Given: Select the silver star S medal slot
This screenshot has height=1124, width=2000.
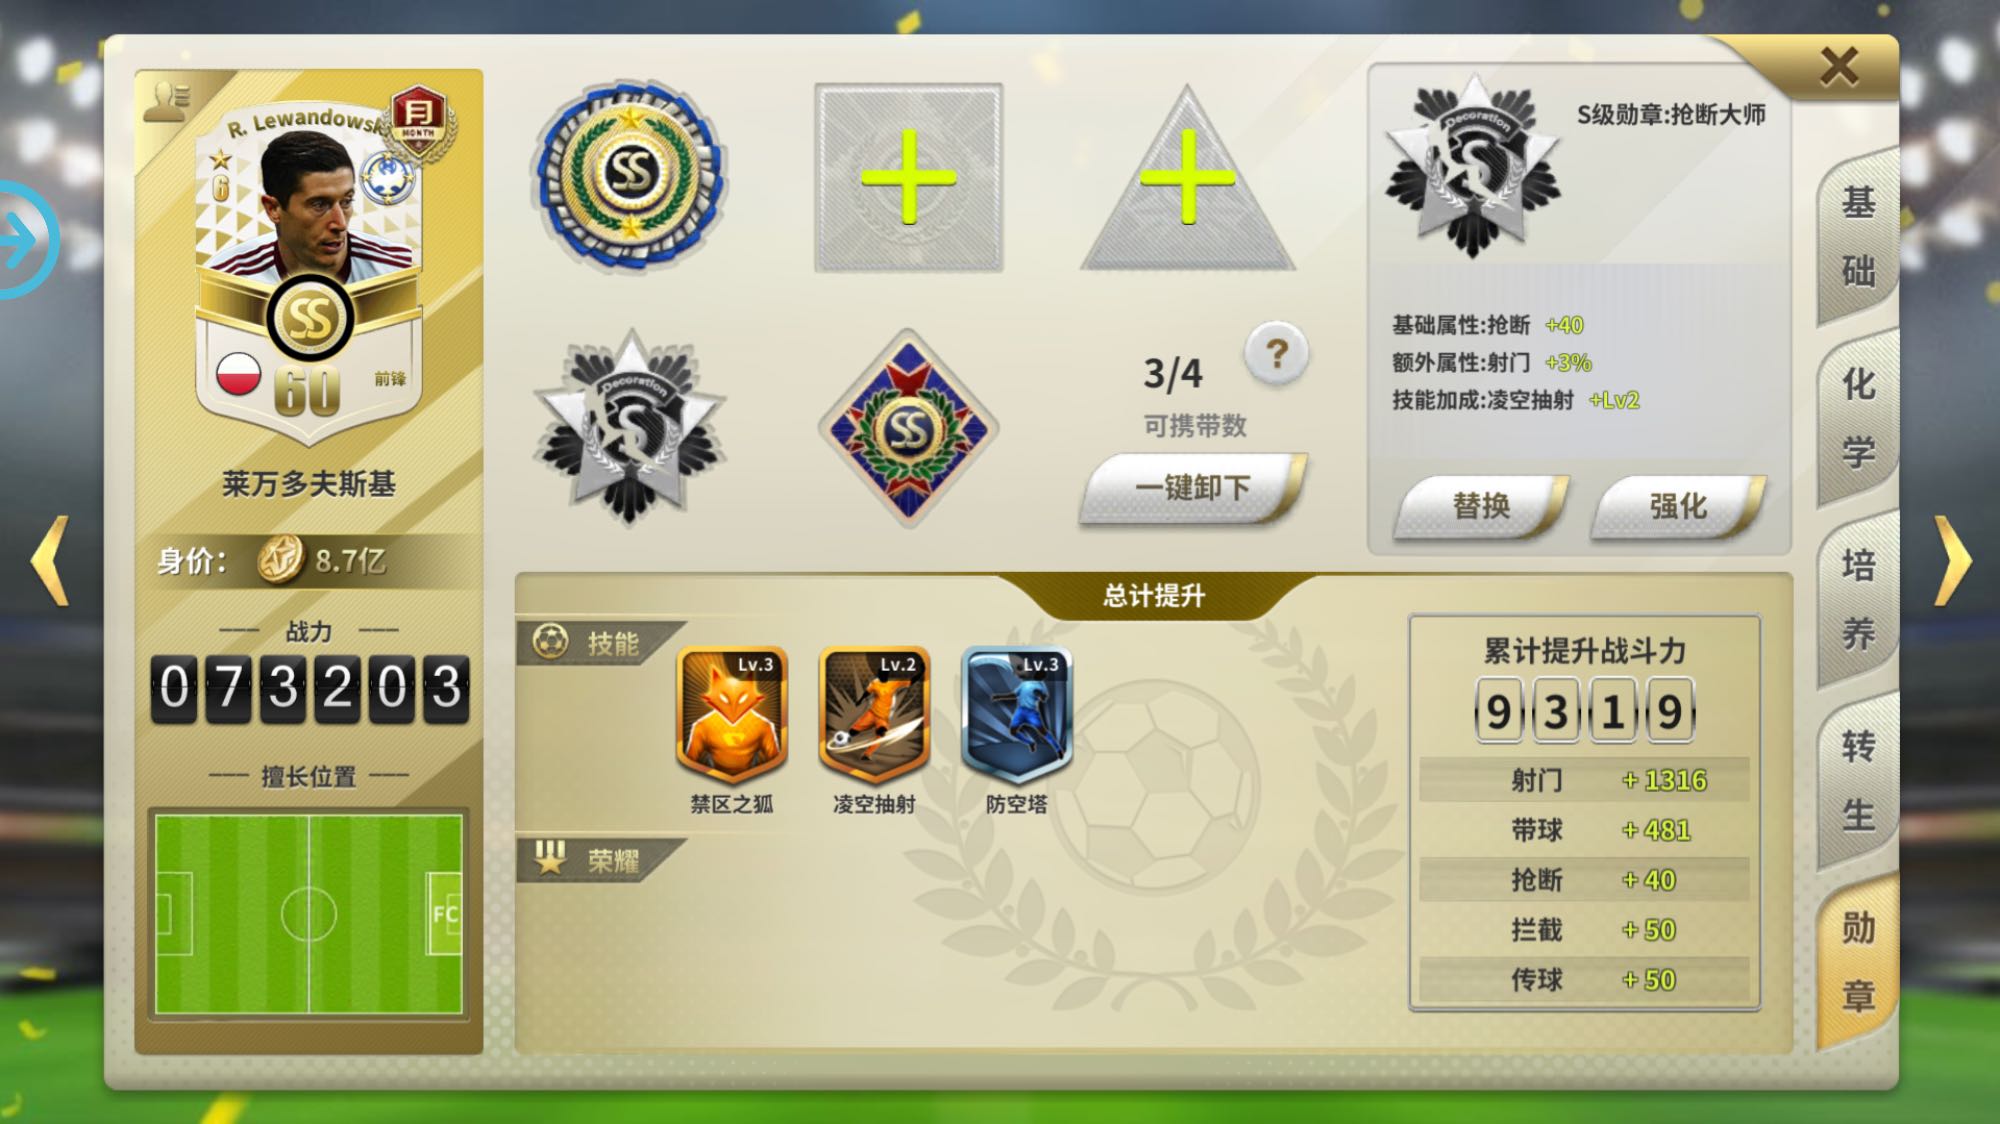Looking at the screenshot, I should pos(630,427).
